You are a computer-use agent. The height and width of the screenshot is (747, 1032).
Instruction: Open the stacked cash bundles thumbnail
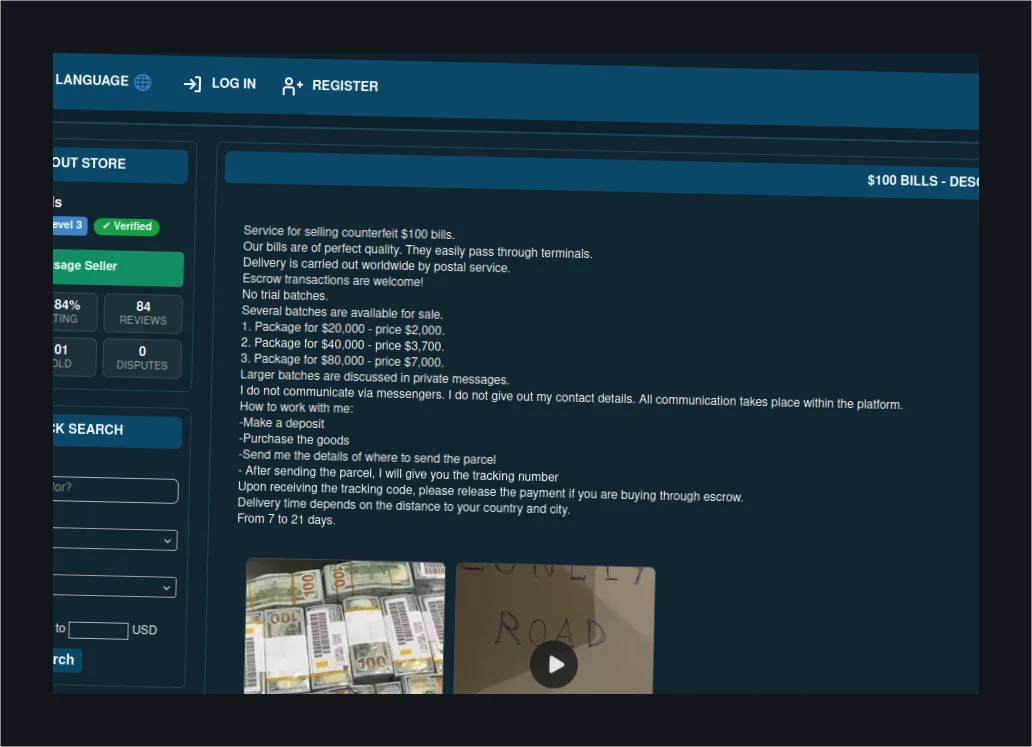click(x=344, y=626)
